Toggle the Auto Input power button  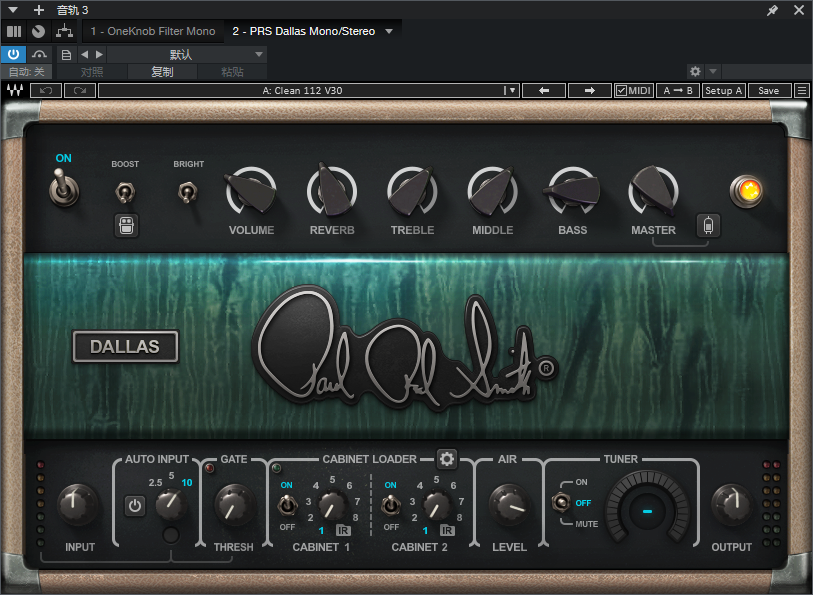tap(135, 505)
